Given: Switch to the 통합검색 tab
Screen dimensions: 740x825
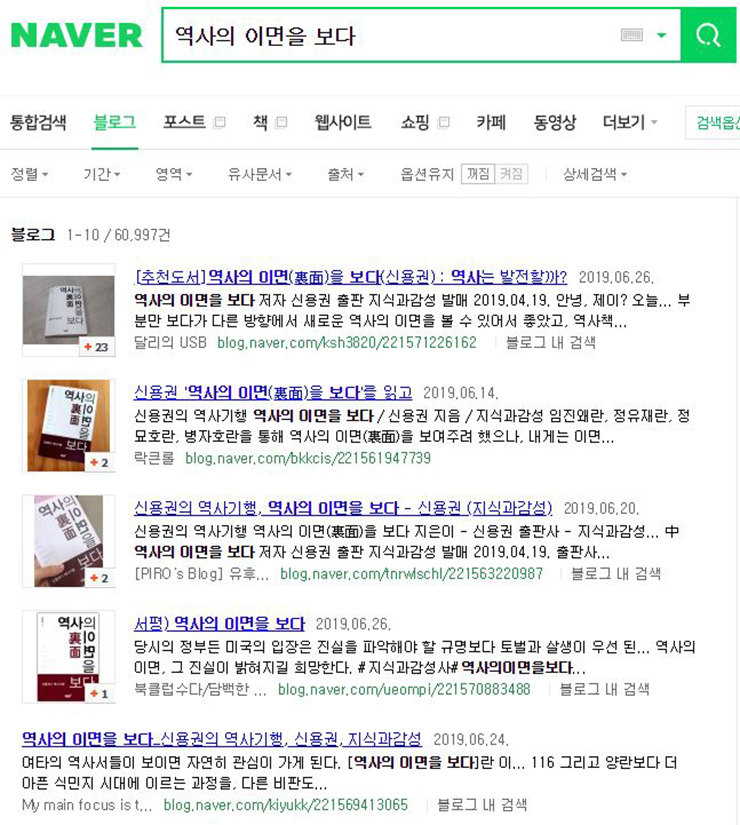Looking at the screenshot, I should 38,123.
